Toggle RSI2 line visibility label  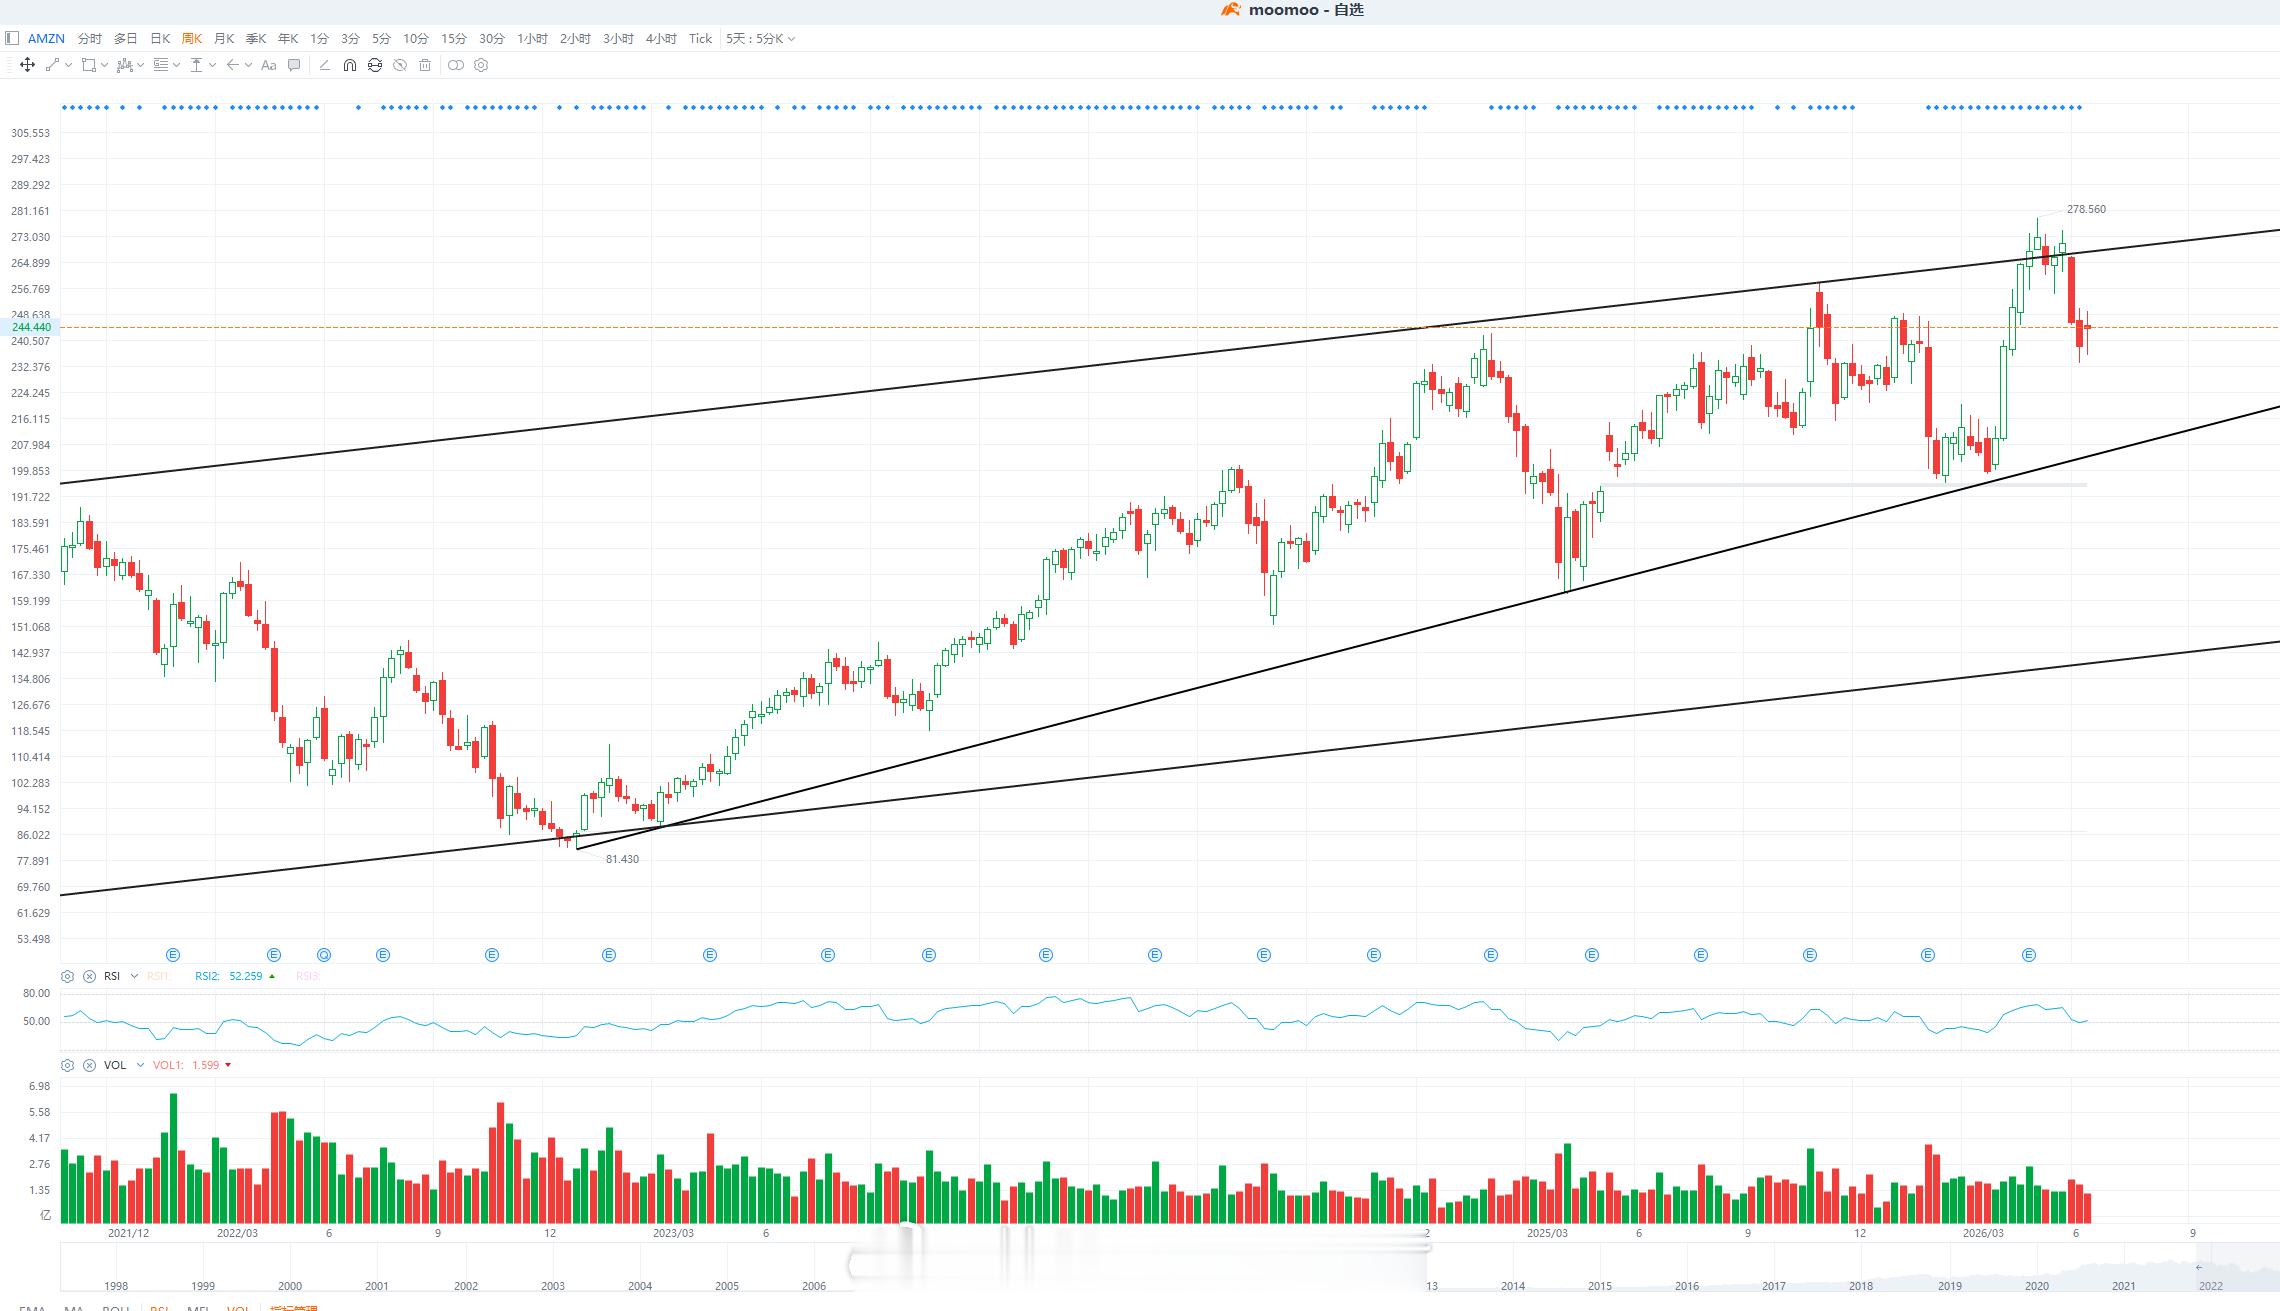[207, 976]
